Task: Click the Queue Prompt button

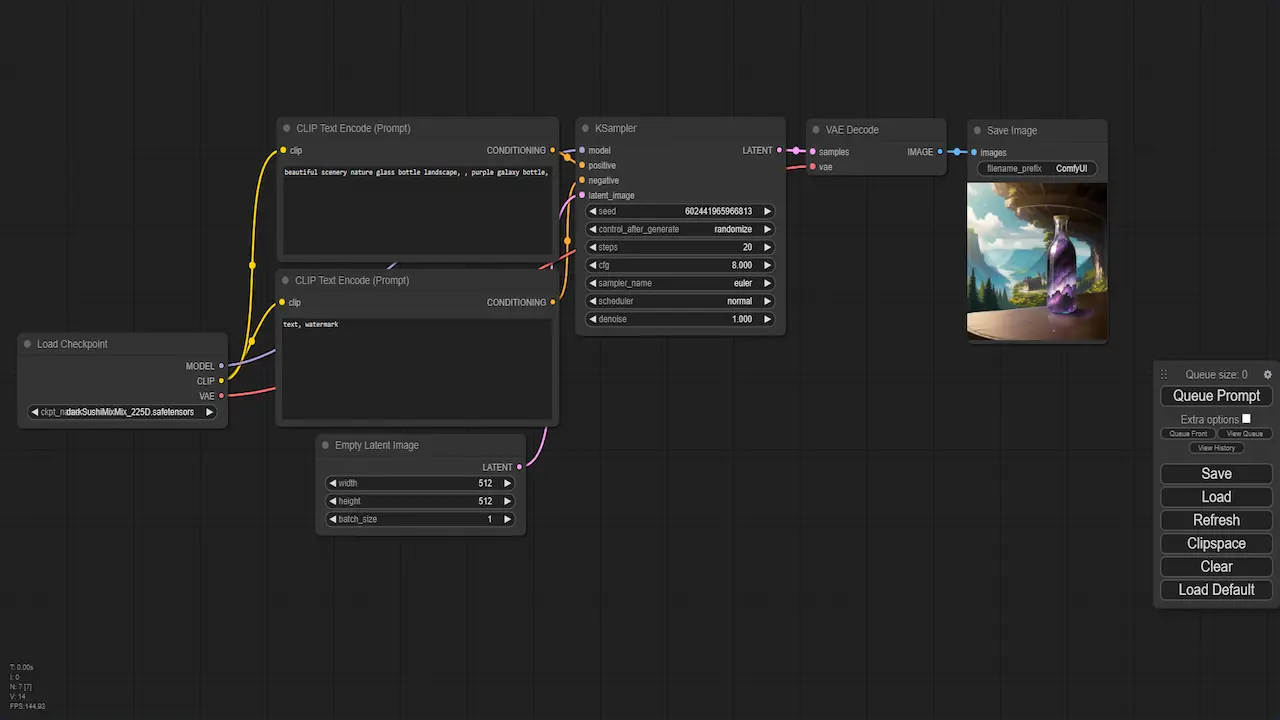Action: (x=1216, y=395)
